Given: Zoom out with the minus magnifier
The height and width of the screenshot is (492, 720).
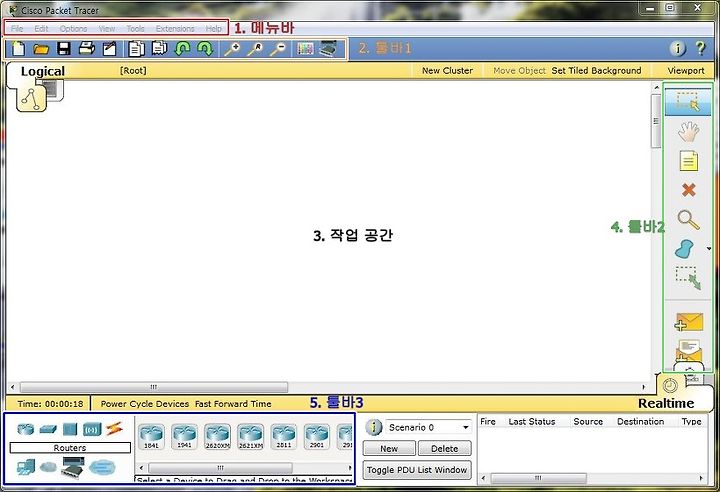Looking at the screenshot, I should pyautogui.click(x=278, y=49).
